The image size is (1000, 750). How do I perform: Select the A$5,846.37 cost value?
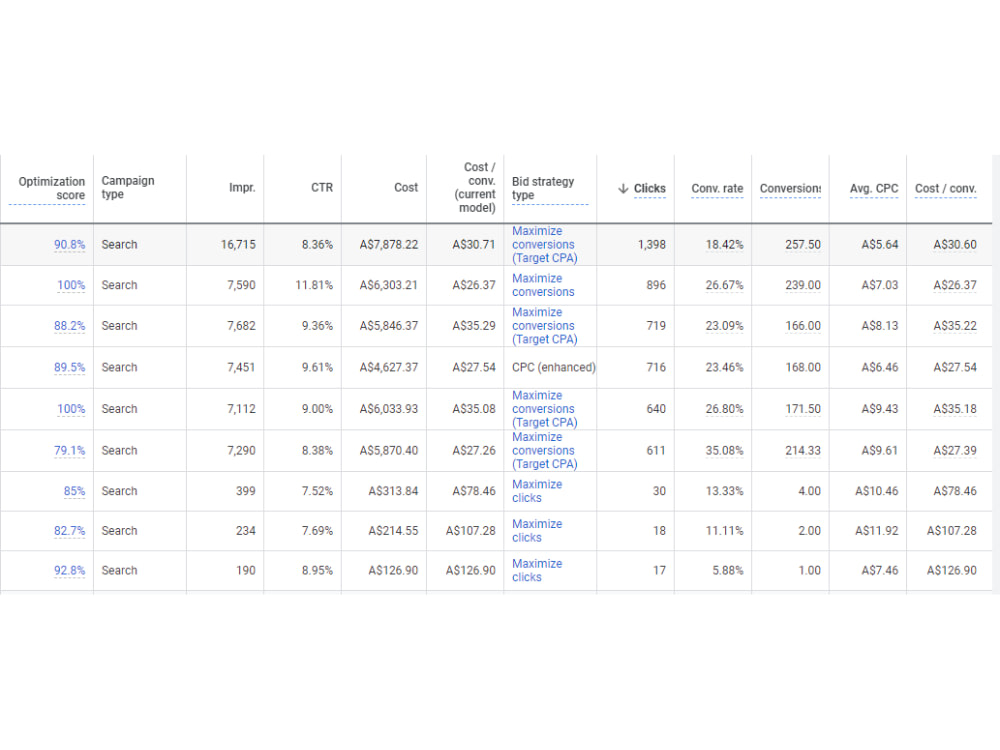pos(389,325)
